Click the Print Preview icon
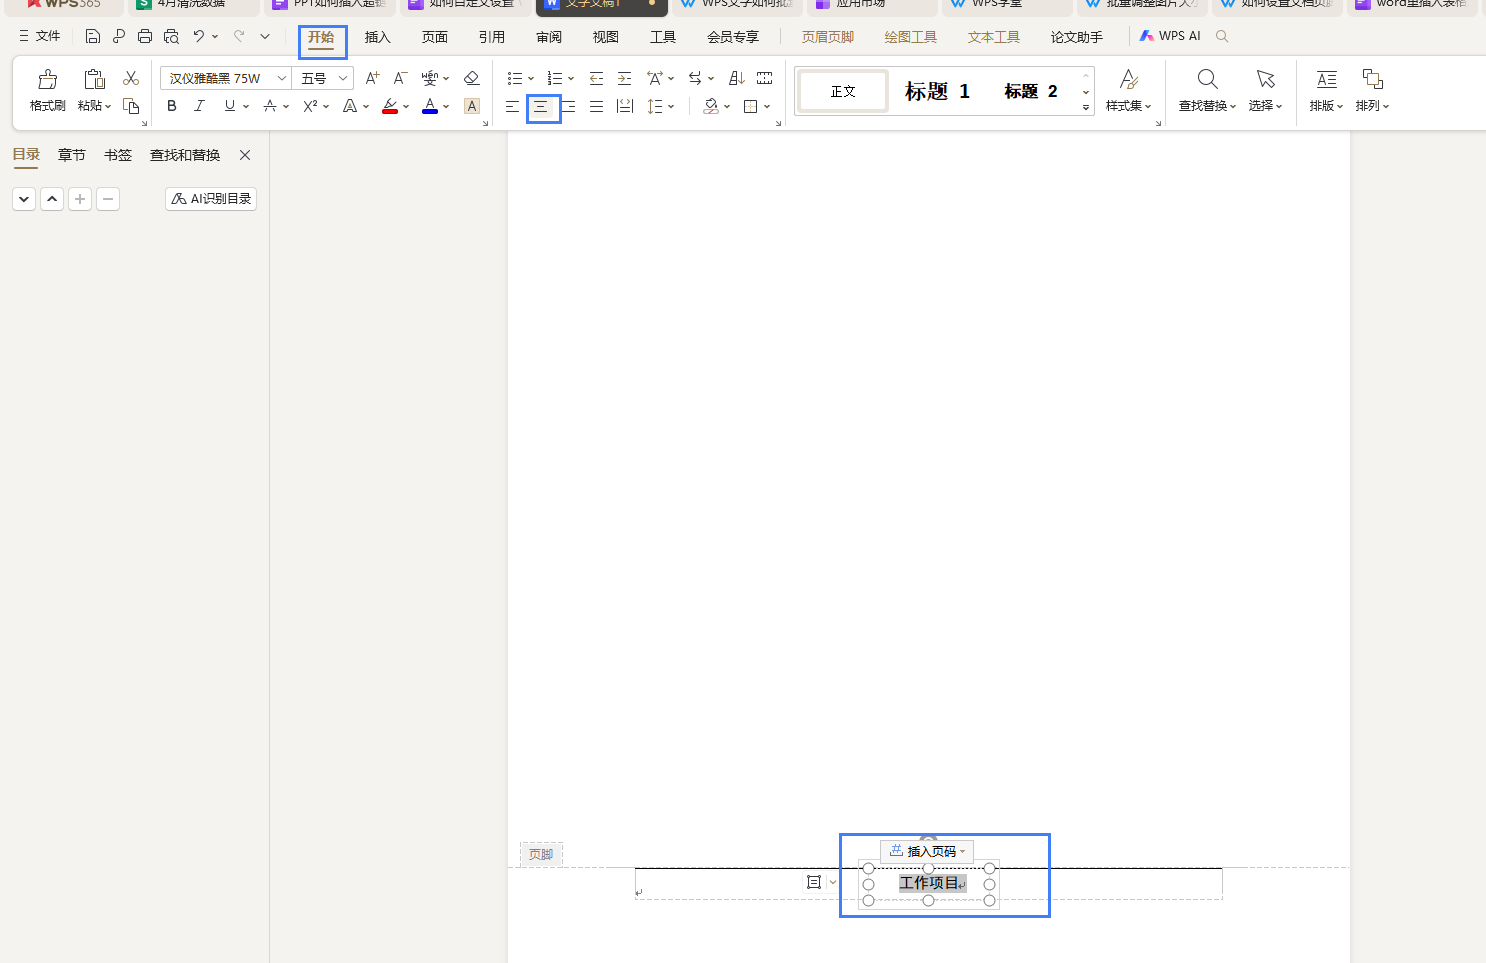The width and height of the screenshot is (1486, 963). tap(171, 36)
